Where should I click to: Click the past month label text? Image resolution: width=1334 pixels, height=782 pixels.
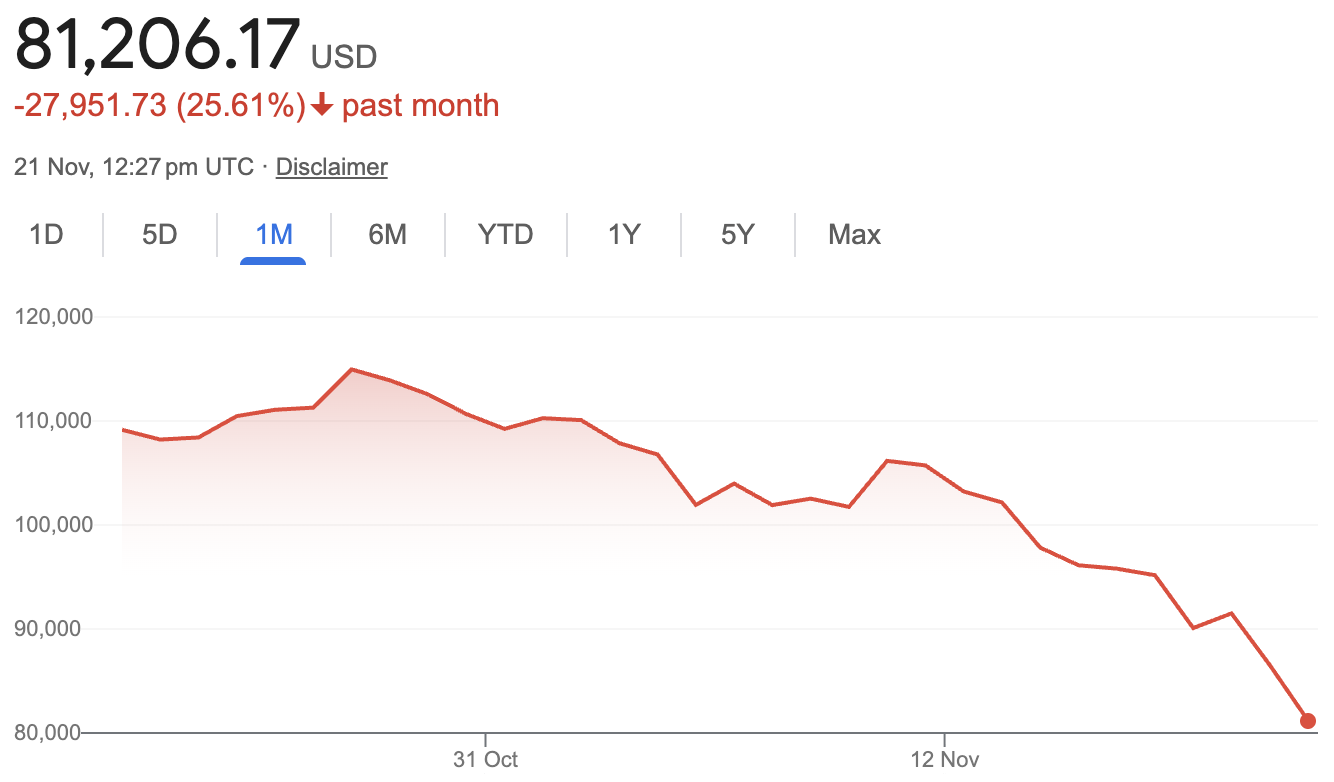pos(420,104)
